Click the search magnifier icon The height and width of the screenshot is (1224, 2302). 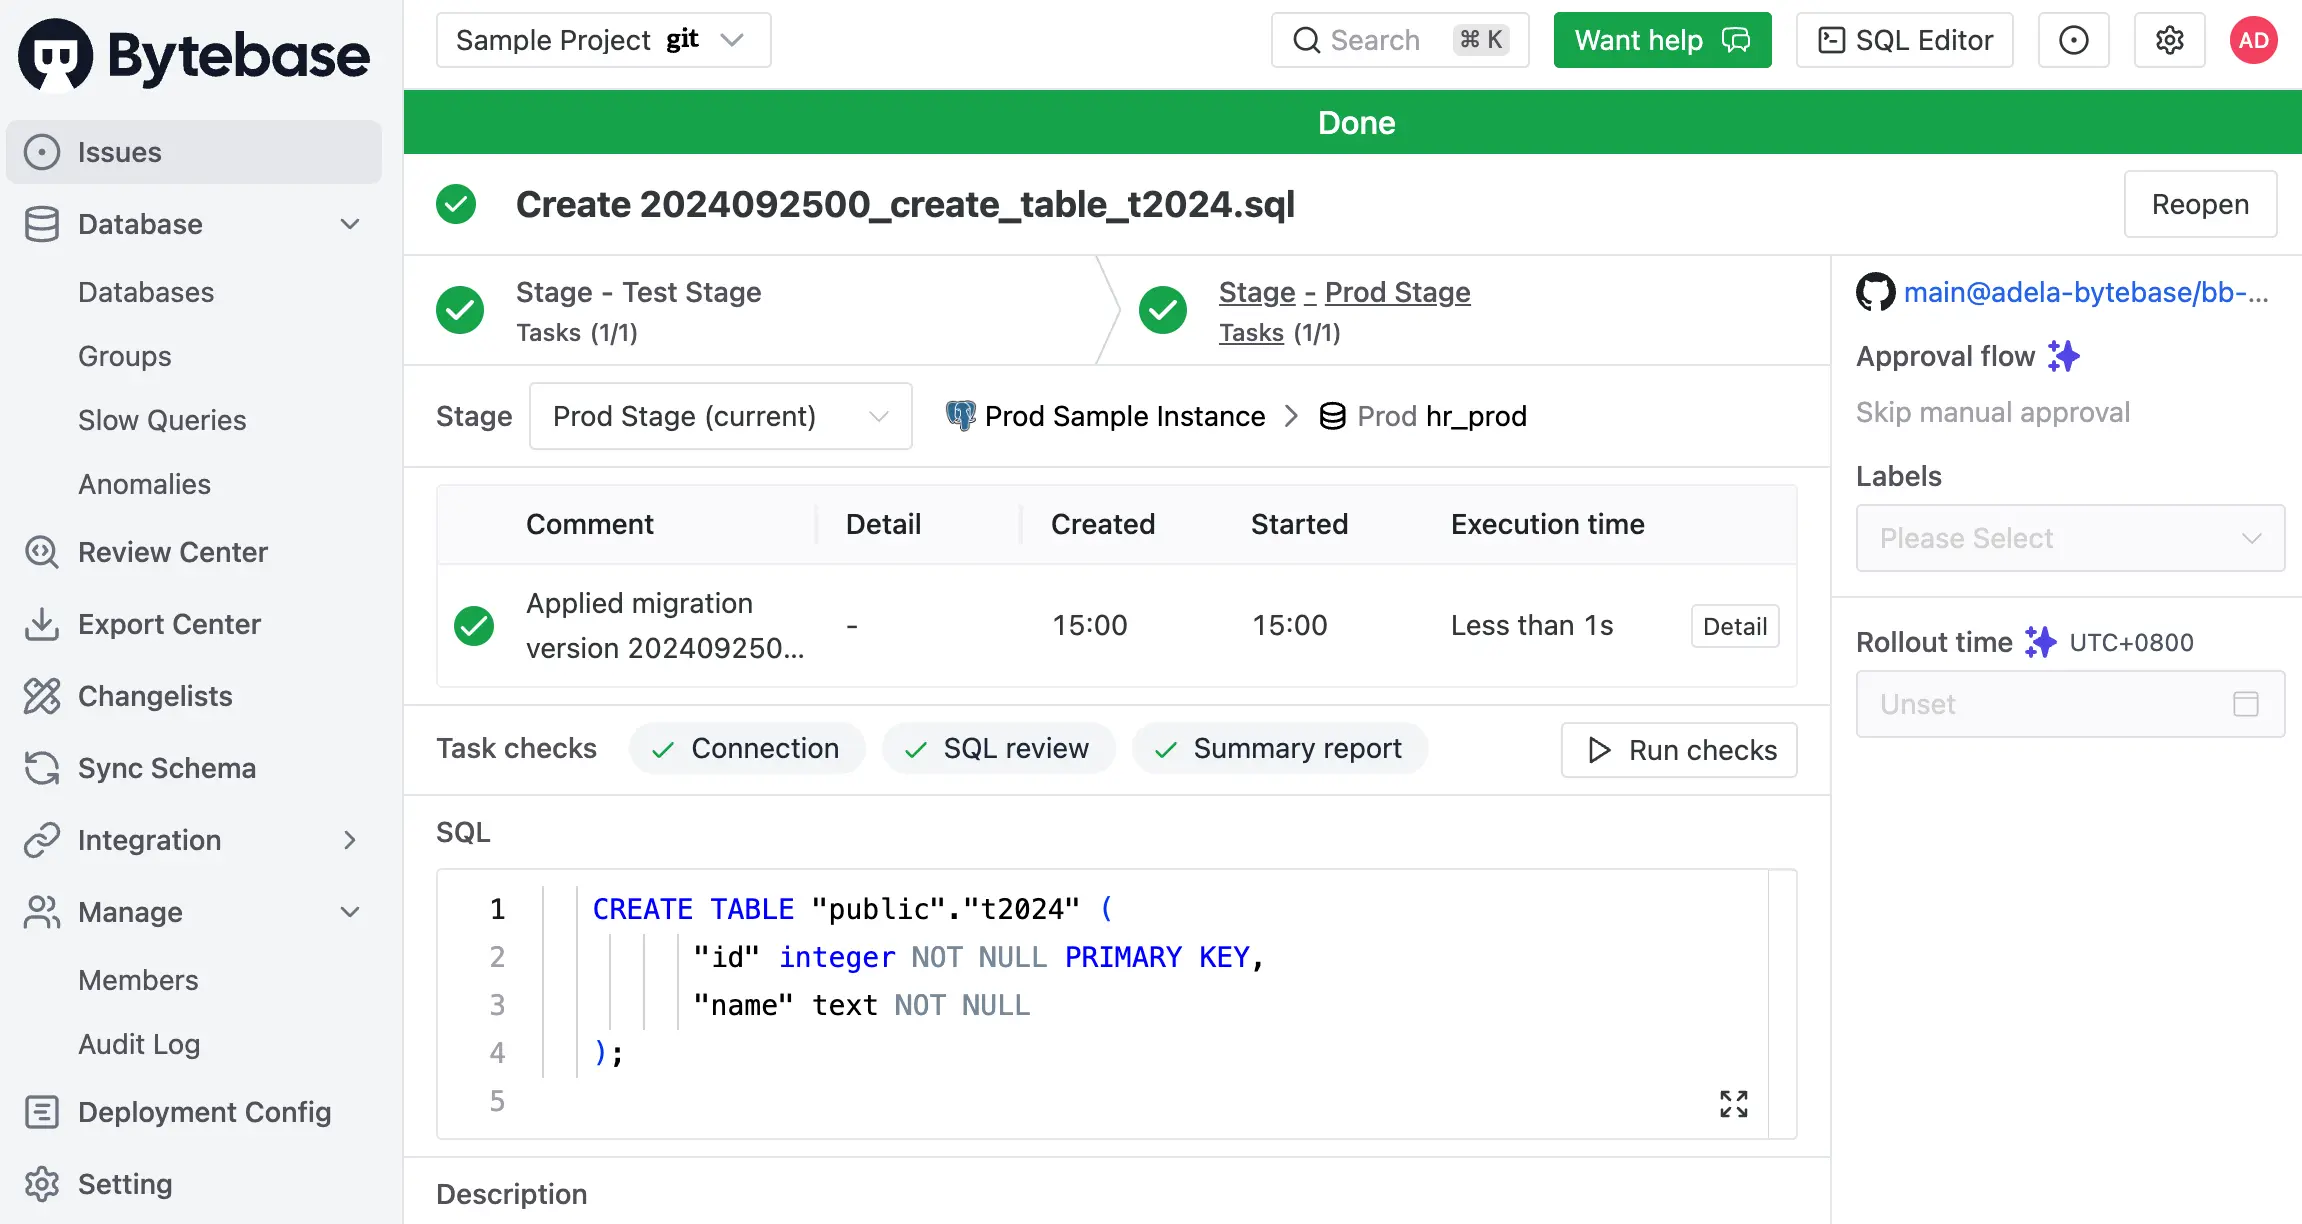(1306, 40)
